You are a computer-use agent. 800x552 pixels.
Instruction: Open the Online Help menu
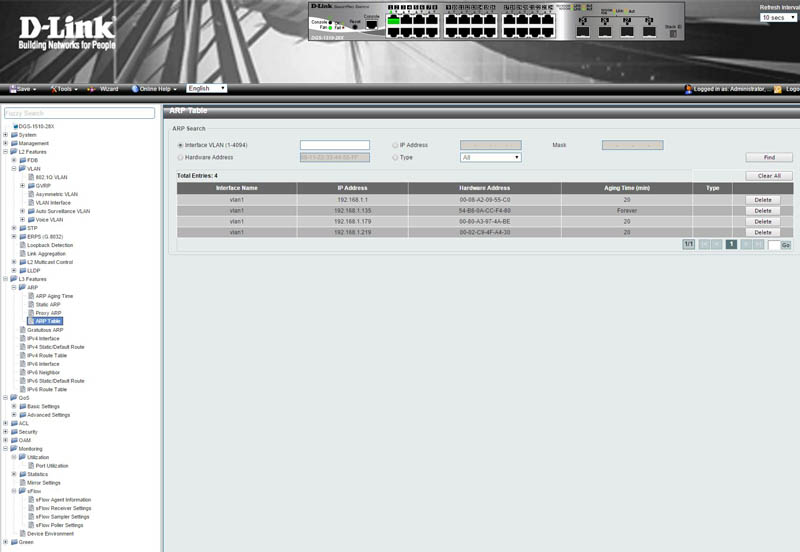click(154, 89)
